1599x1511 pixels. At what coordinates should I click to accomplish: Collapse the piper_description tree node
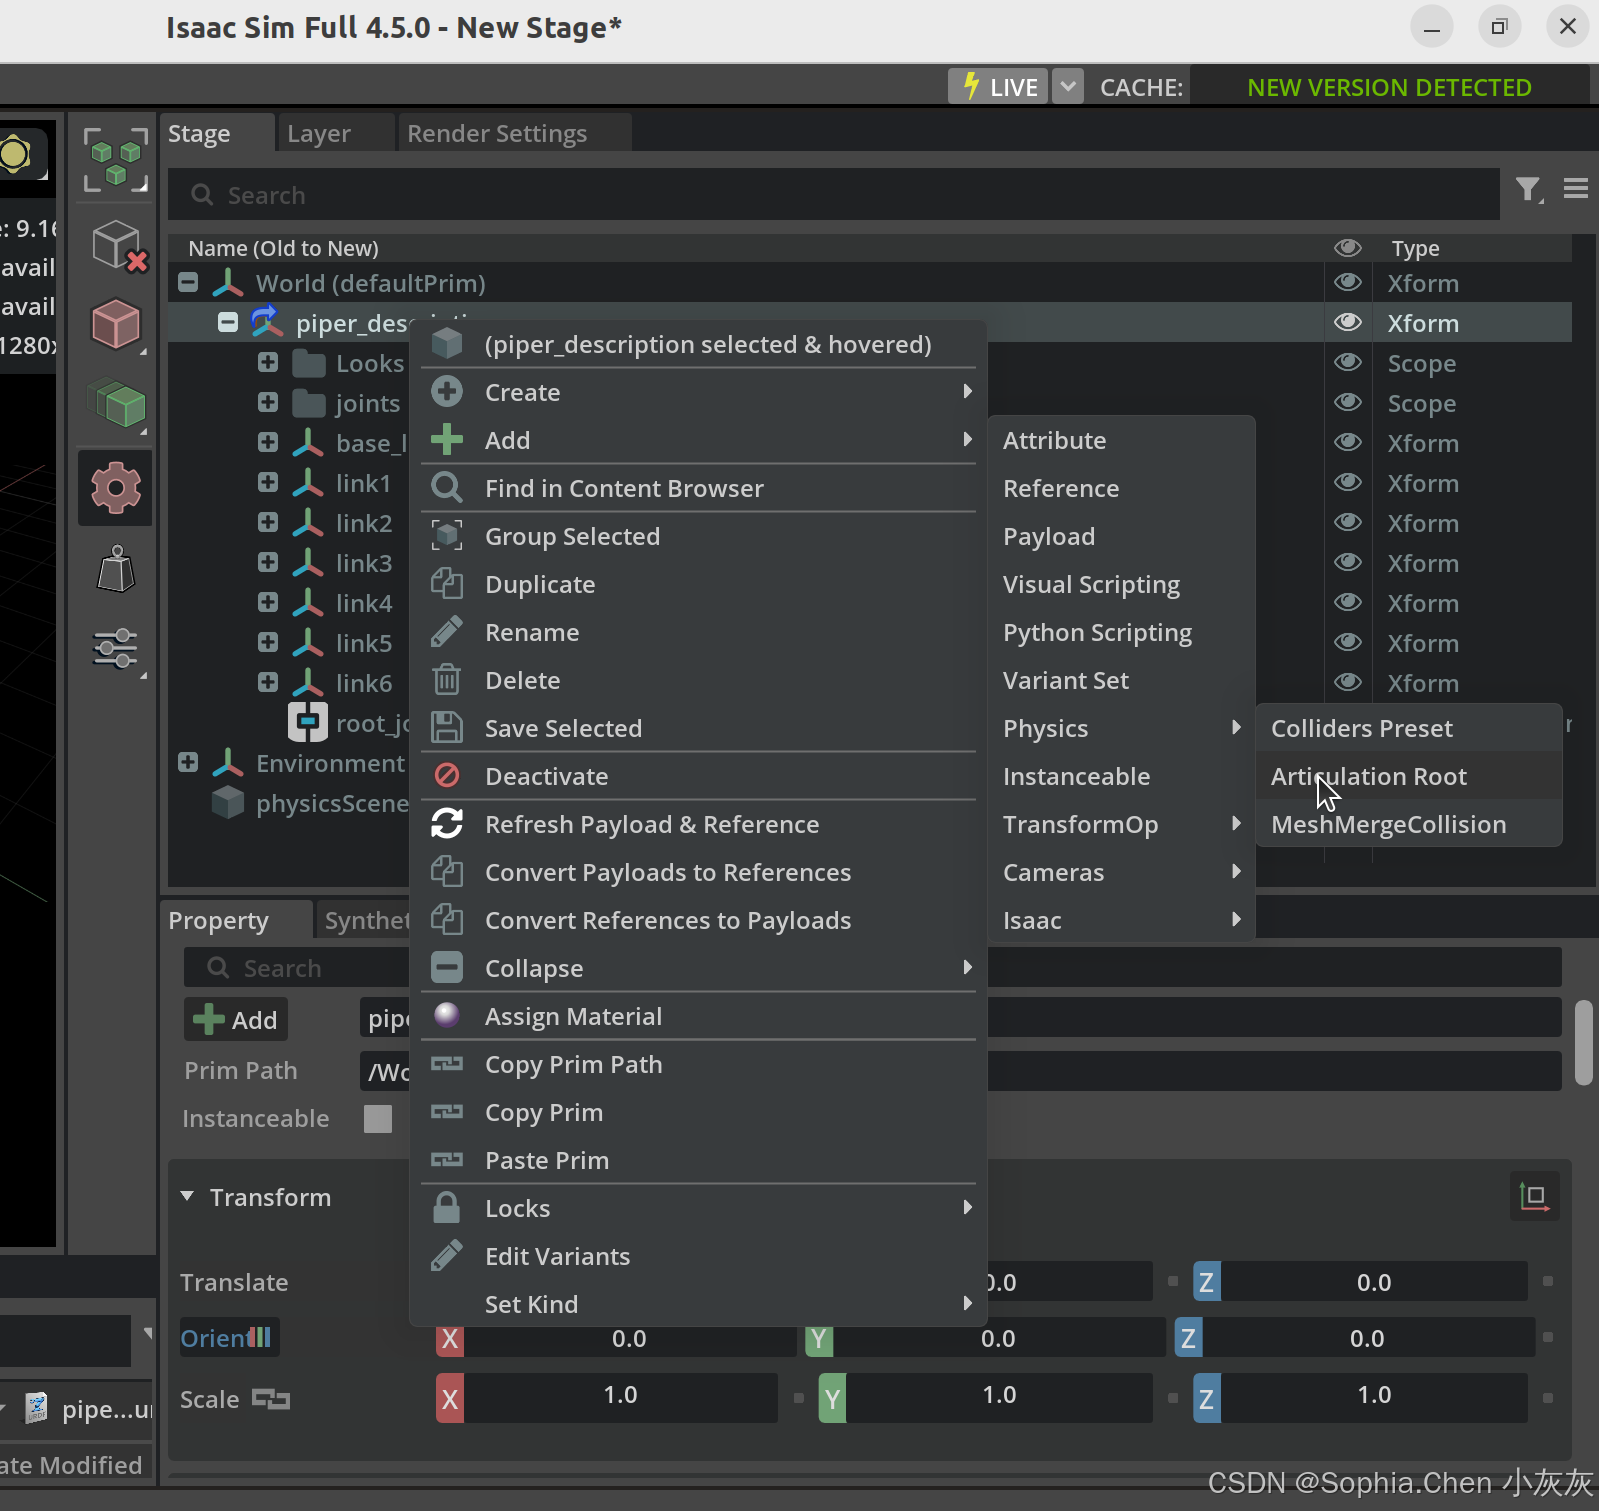click(228, 322)
